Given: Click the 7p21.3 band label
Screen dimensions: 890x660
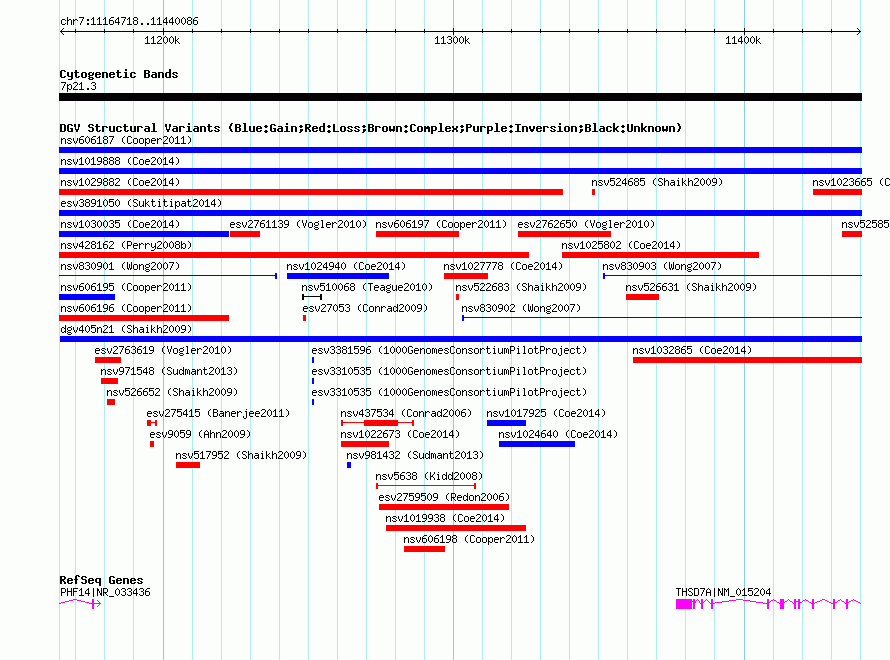Looking at the screenshot, I should [x=78, y=86].
